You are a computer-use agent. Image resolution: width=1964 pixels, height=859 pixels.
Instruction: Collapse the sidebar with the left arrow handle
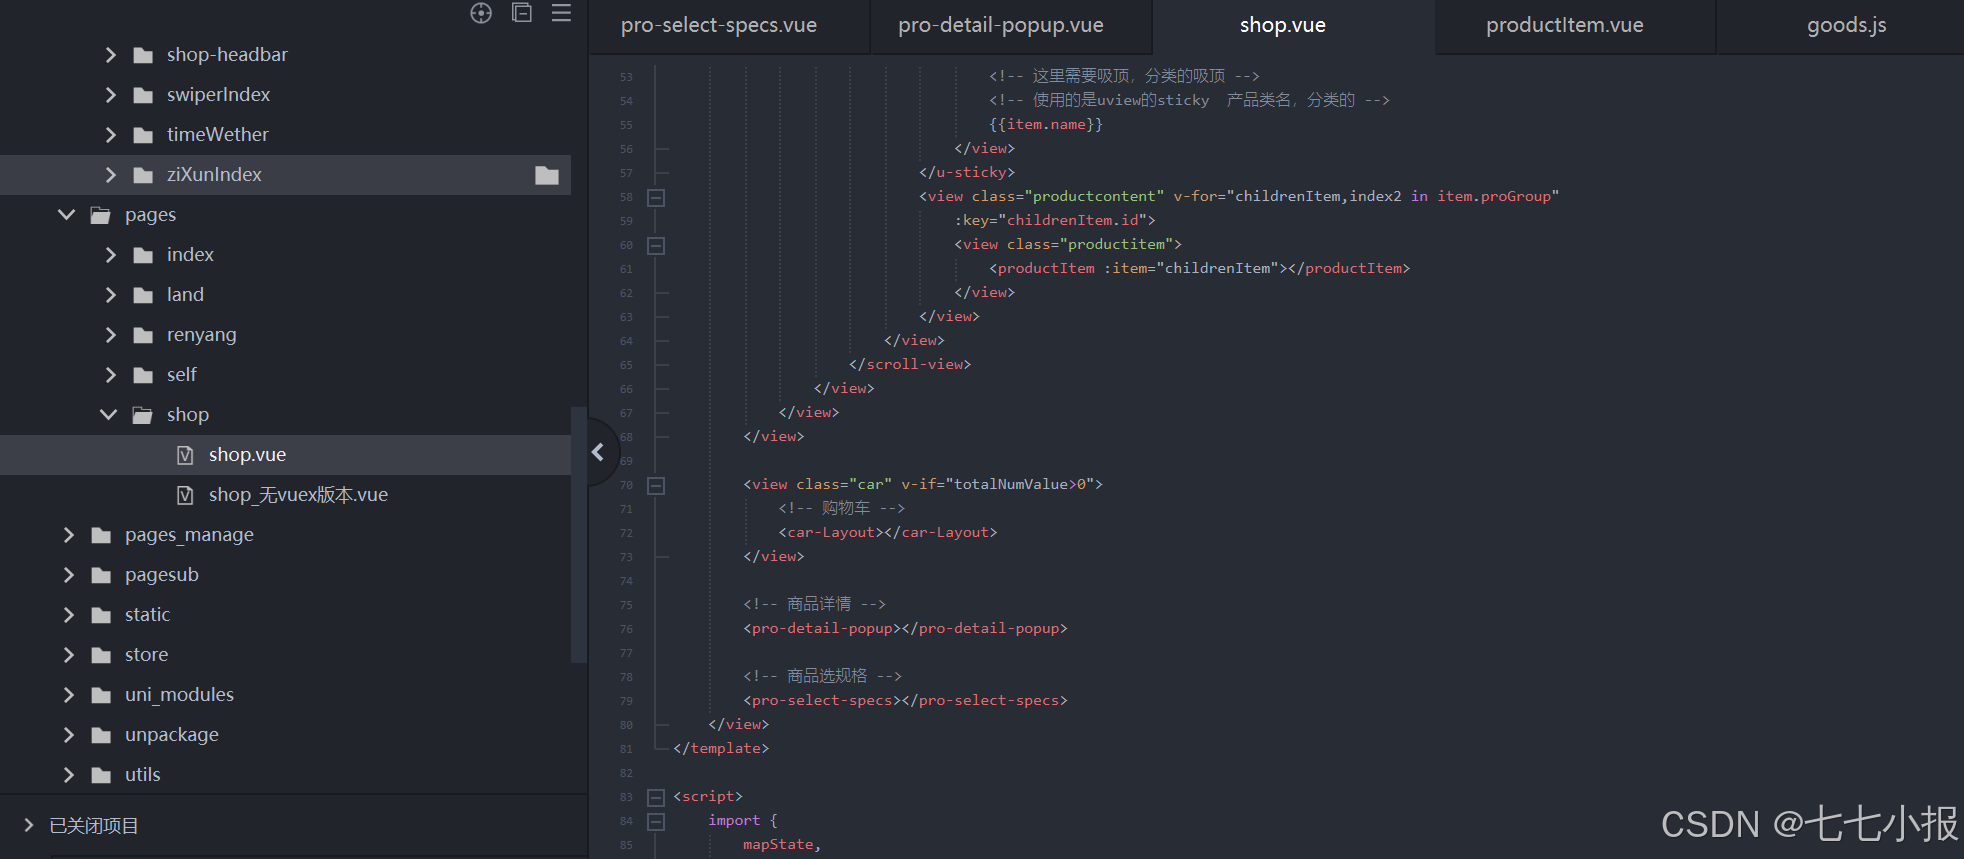(598, 452)
